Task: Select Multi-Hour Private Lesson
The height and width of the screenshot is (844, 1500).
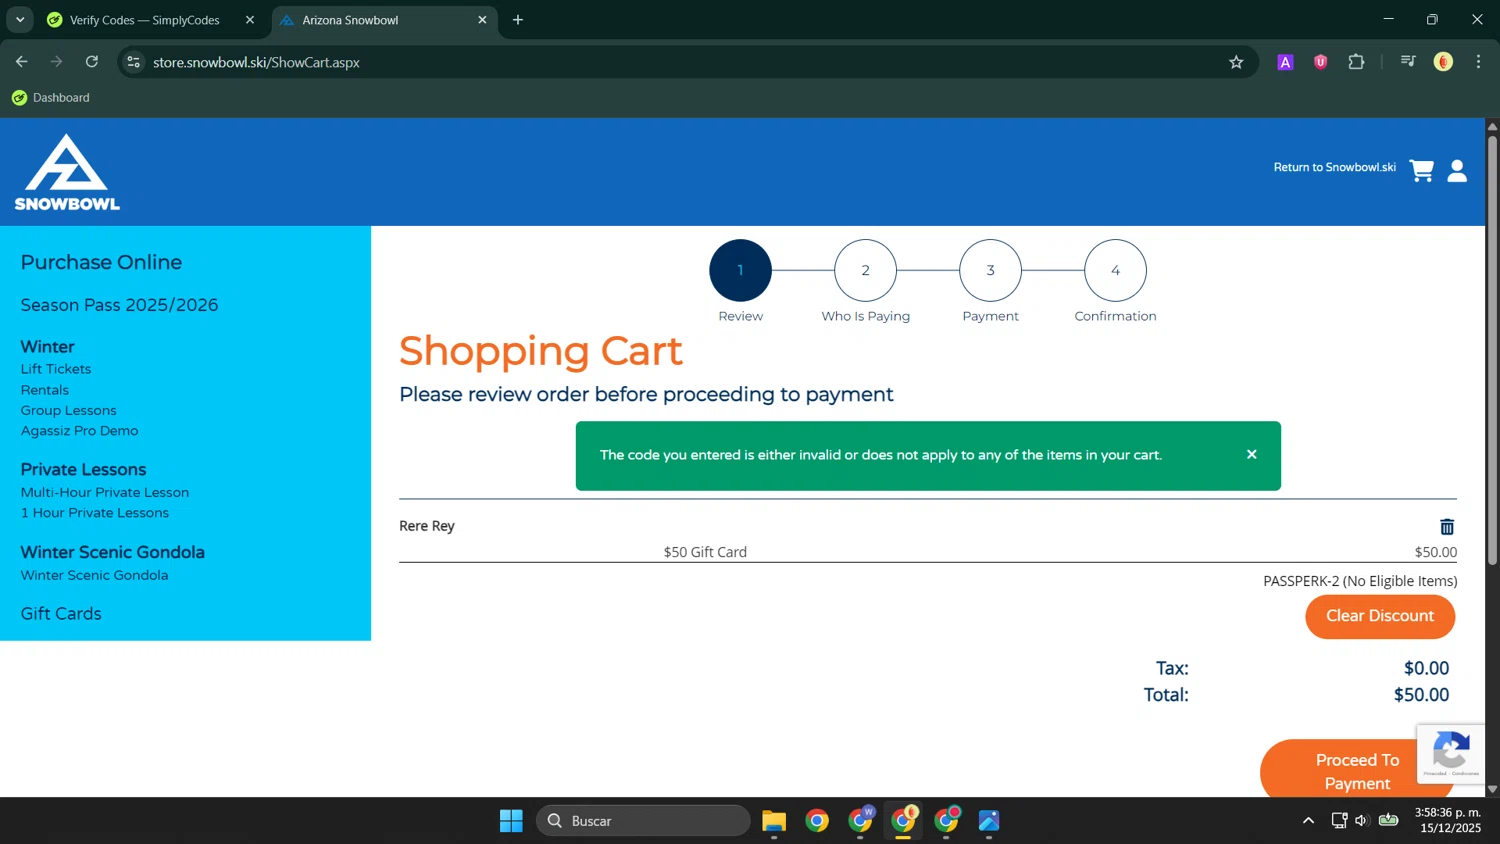Action: tap(104, 492)
